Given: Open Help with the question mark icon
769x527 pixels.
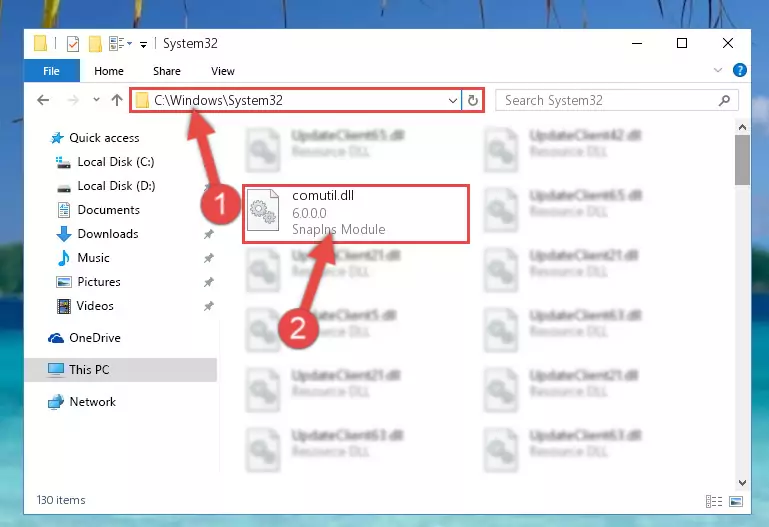Looking at the screenshot, I should coord(740,70).
